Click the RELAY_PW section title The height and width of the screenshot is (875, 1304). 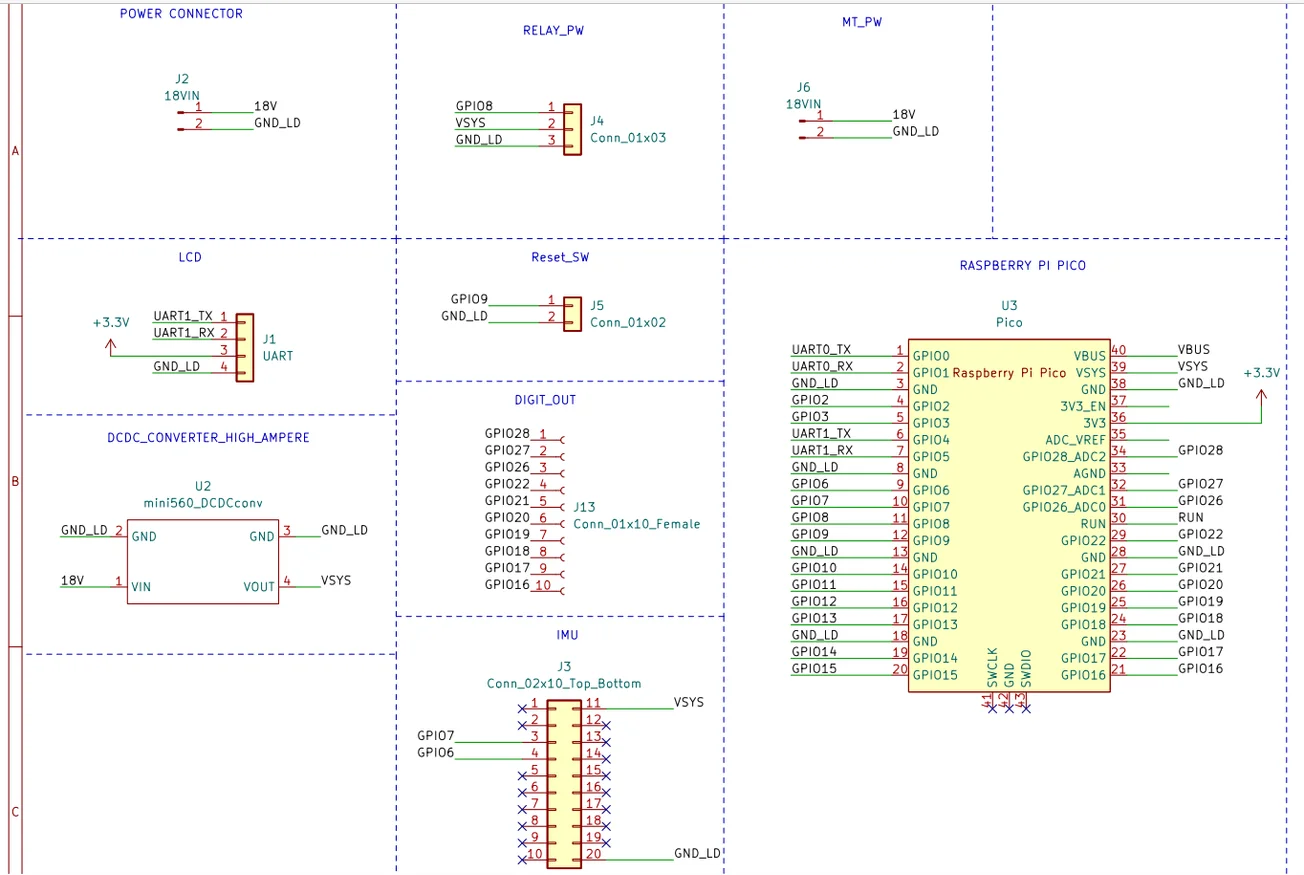pyautogui.click(x=553, y=30)
